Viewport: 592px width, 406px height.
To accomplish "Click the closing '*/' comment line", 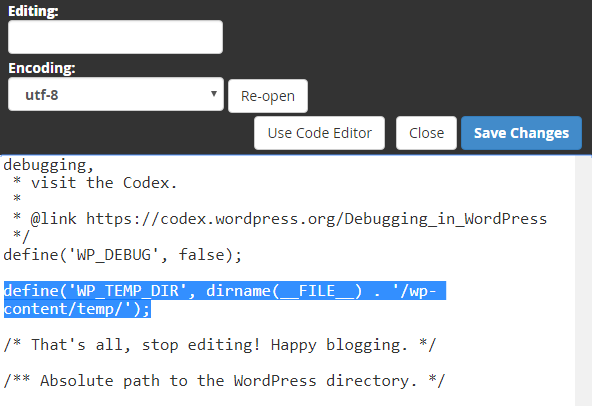I will click(21, 237).
